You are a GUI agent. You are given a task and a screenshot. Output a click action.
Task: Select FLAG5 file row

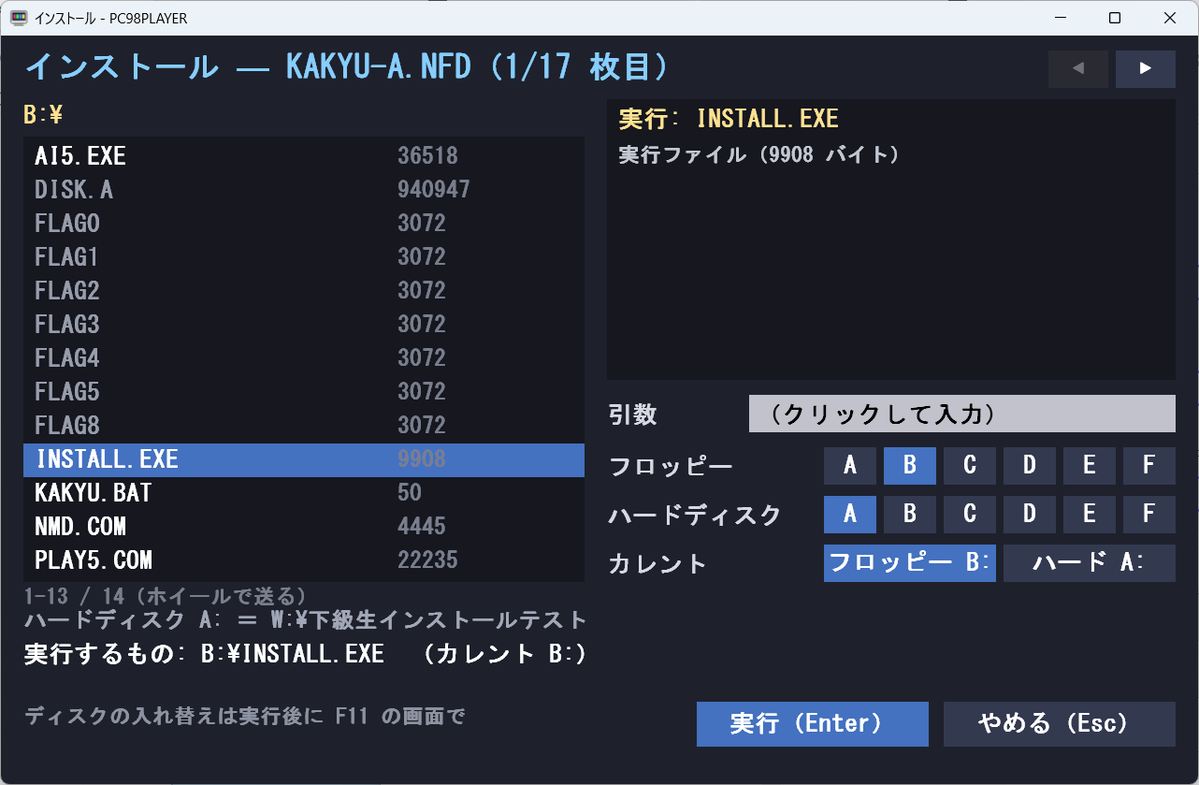(304, 391)
